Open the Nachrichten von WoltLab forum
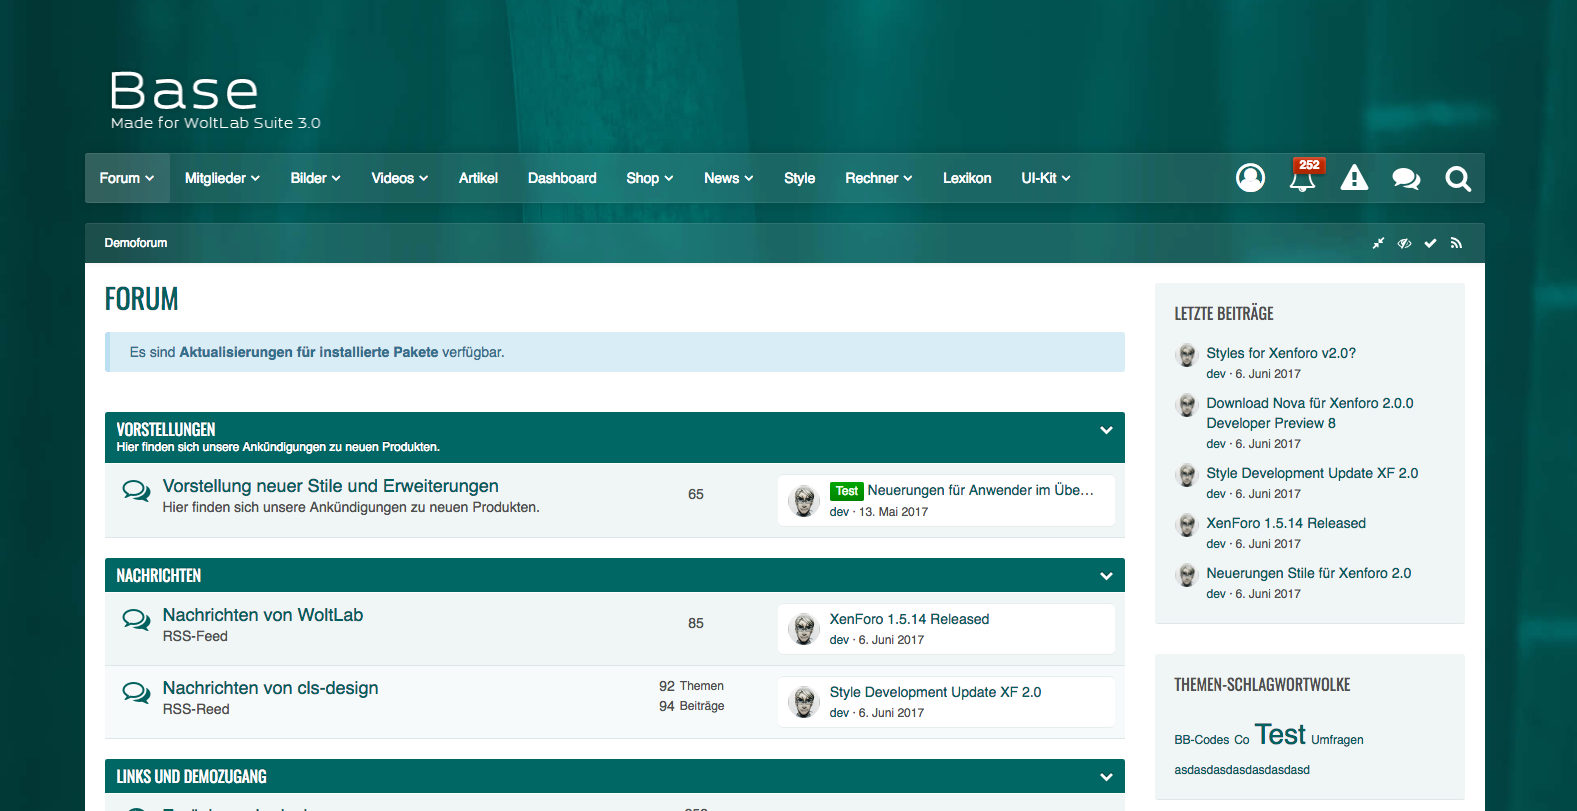Viewport: 1577px width, 811px height. click(x=263, y=615)
